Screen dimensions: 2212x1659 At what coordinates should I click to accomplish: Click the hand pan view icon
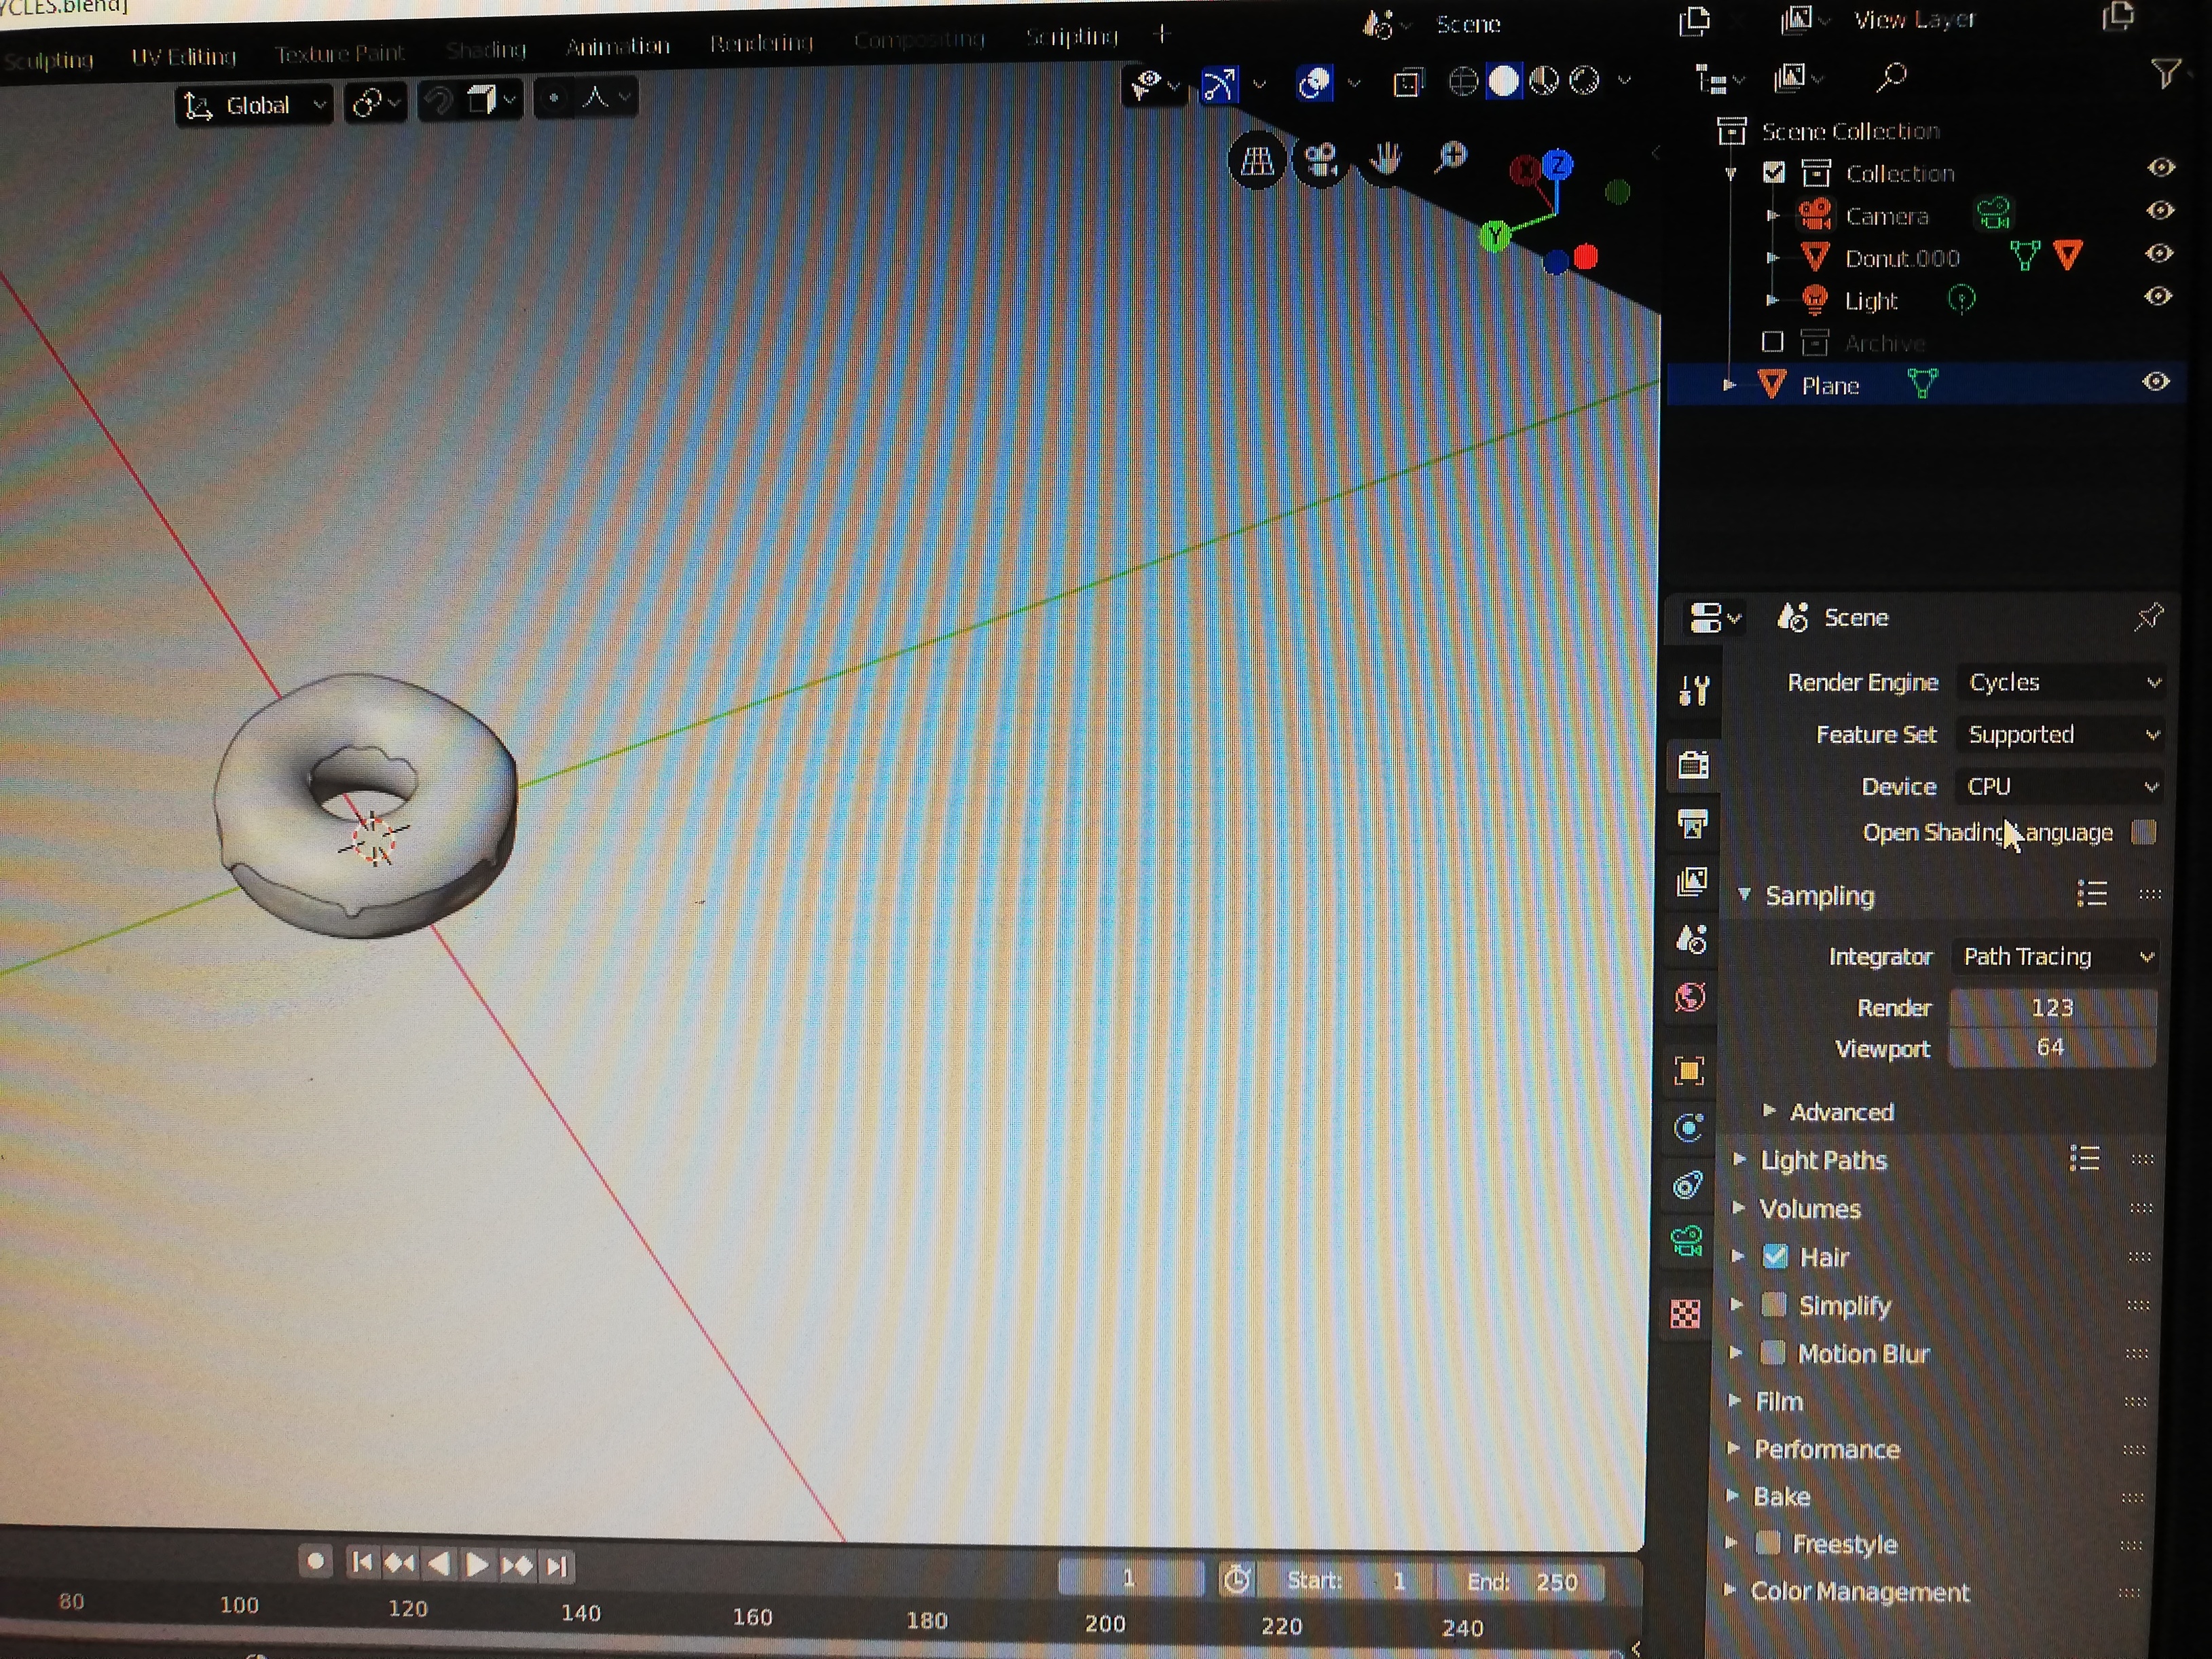pos(1385,158)
